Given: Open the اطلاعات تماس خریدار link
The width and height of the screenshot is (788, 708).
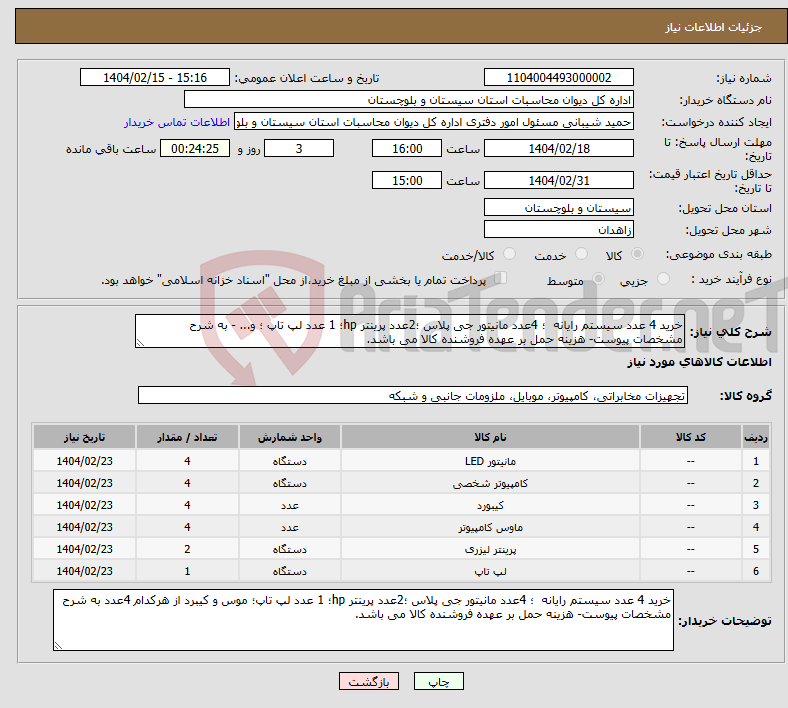Looking at the screenshot, I should (x=177, y=122).
